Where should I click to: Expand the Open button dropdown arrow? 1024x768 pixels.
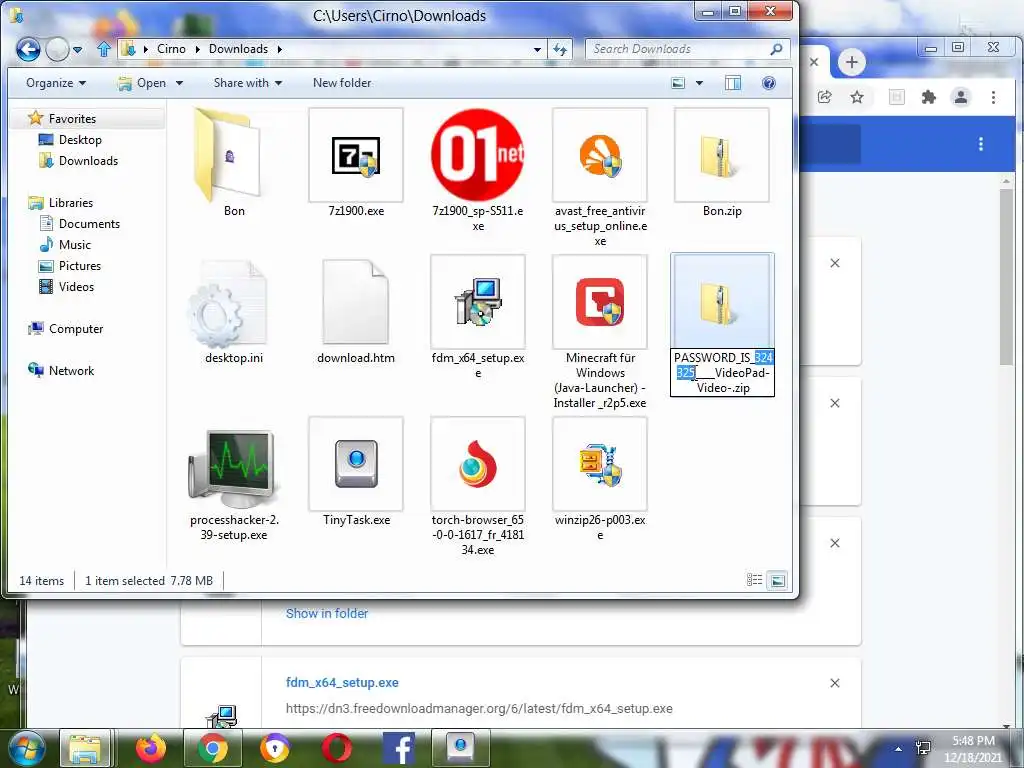tap(179, 83)
